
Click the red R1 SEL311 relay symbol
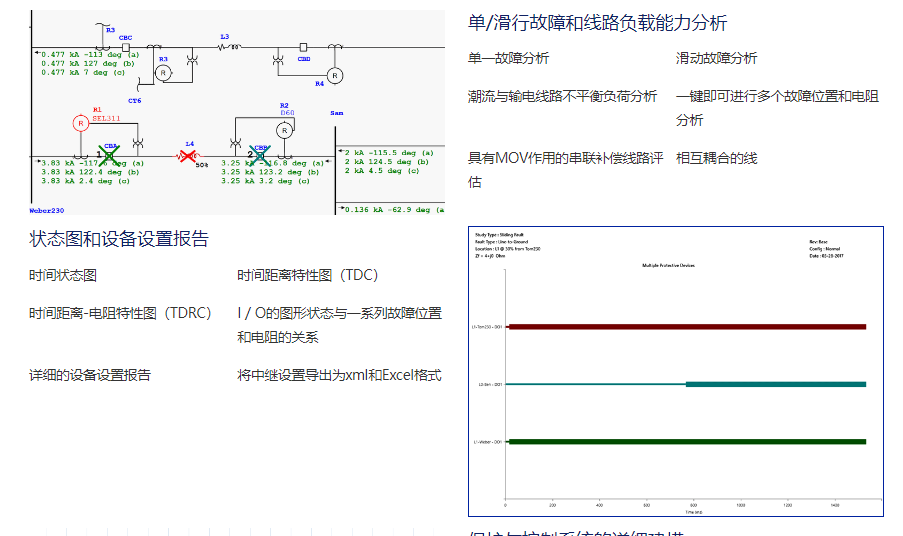tap(81, 123)
